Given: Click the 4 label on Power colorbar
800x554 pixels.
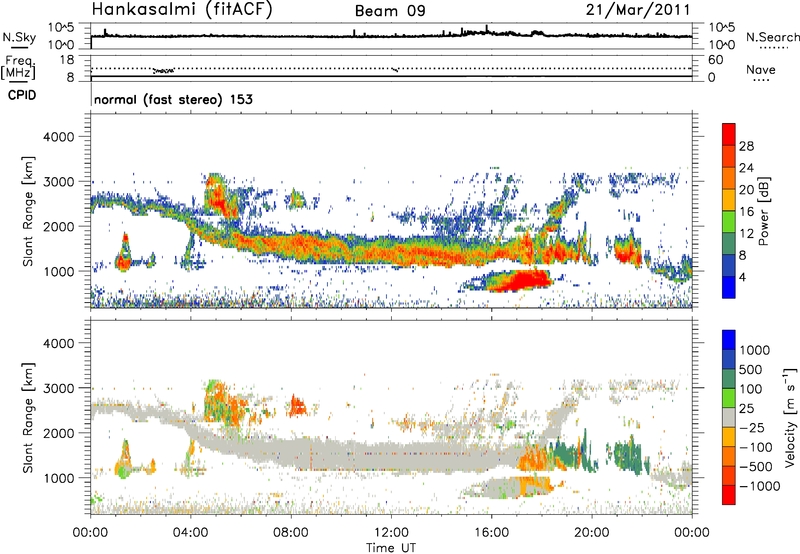Looking at the screenshot, I should 743,277.
